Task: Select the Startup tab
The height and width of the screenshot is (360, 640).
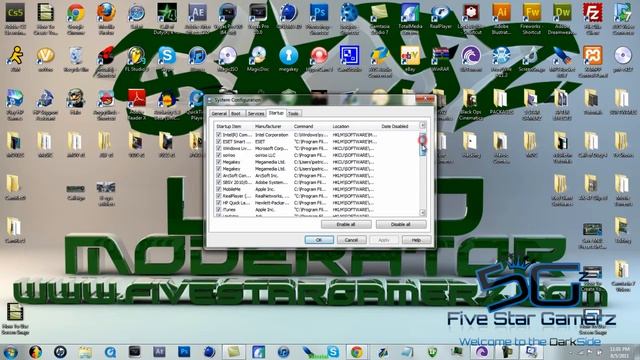Action: tap(276, 113)
